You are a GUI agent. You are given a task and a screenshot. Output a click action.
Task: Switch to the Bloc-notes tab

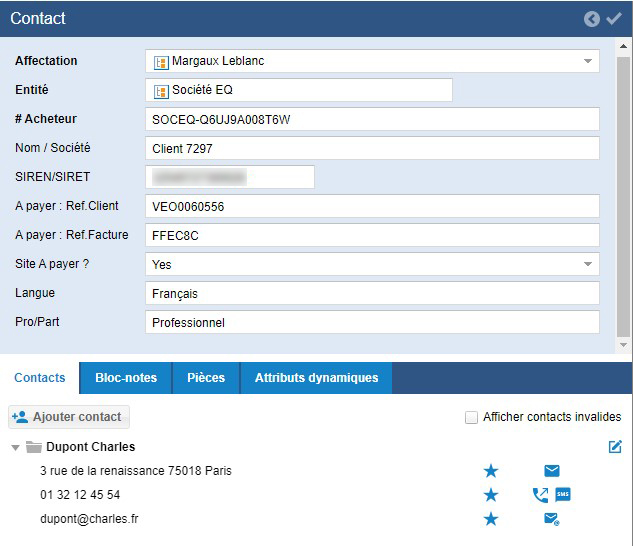click(x=126, y=378)
